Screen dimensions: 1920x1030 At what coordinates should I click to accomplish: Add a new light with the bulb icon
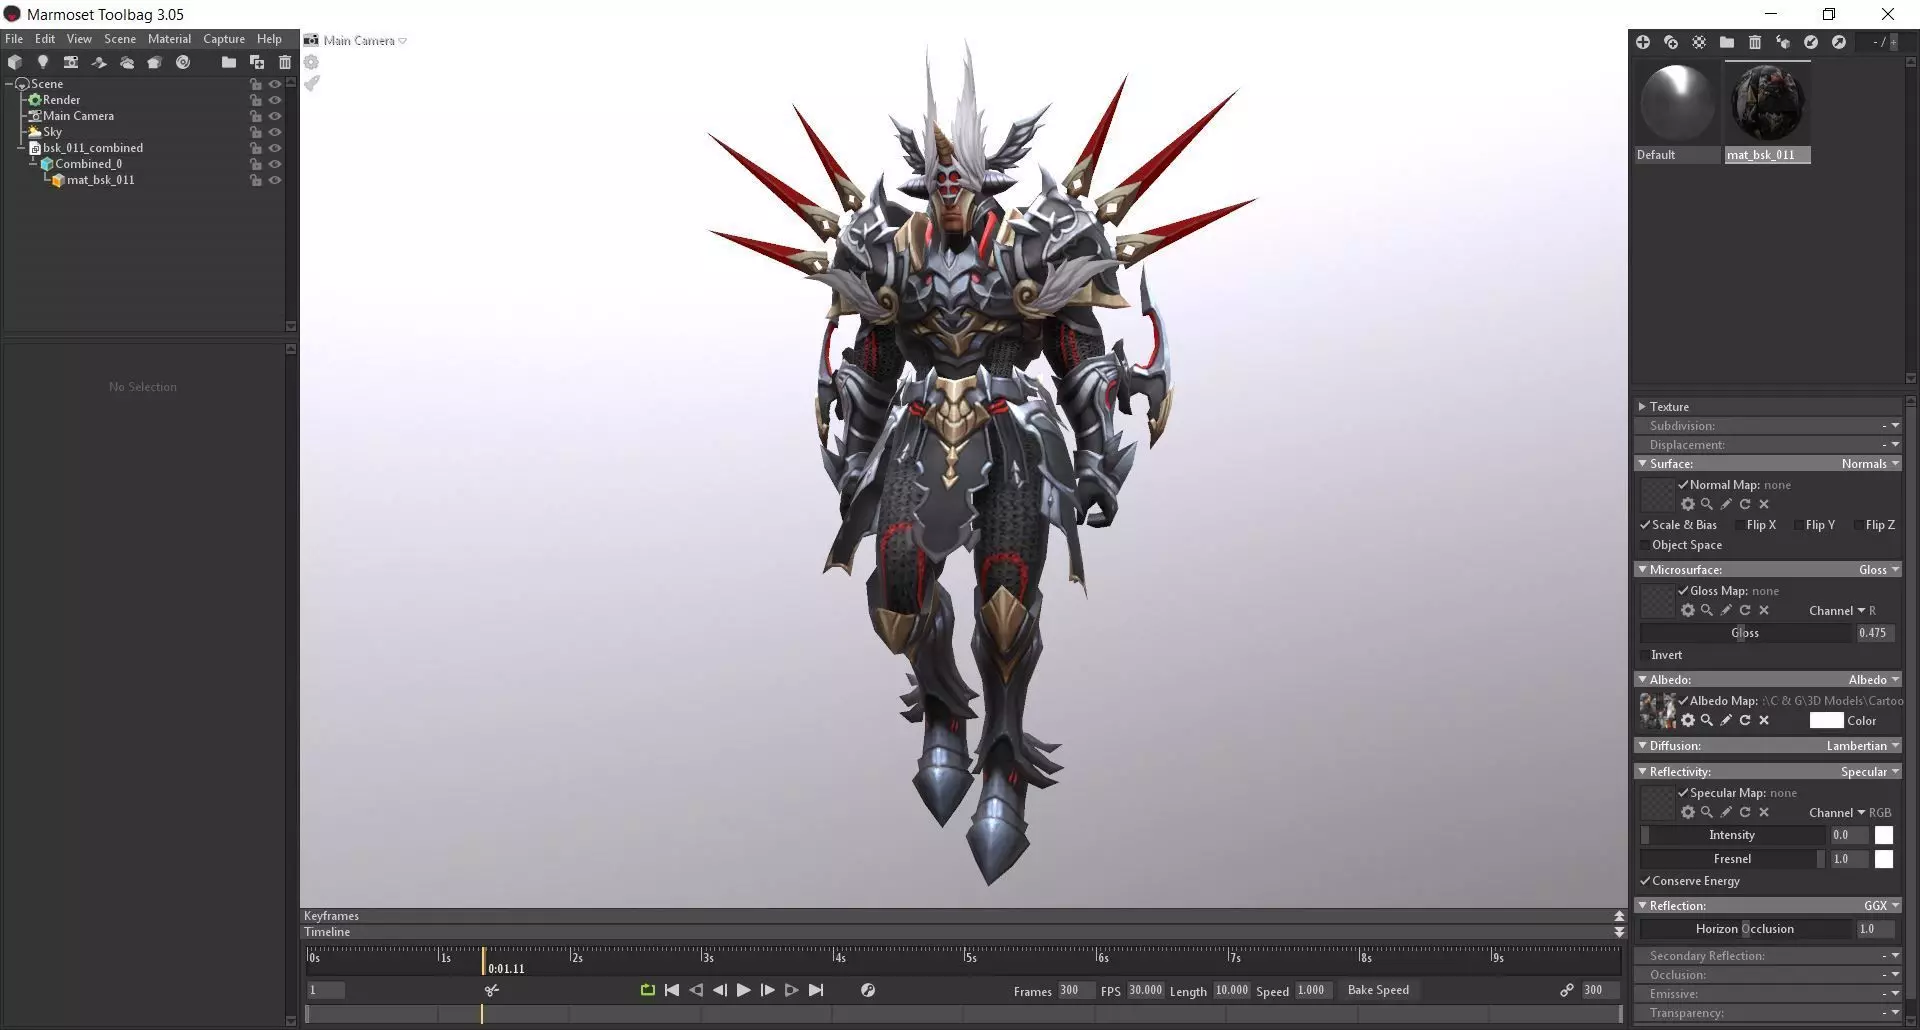point(43,62)
